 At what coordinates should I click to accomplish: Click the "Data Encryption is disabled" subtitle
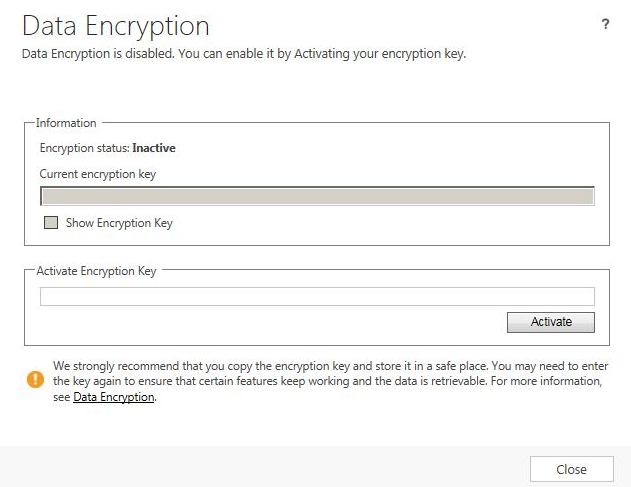click(x=244, y=53)
